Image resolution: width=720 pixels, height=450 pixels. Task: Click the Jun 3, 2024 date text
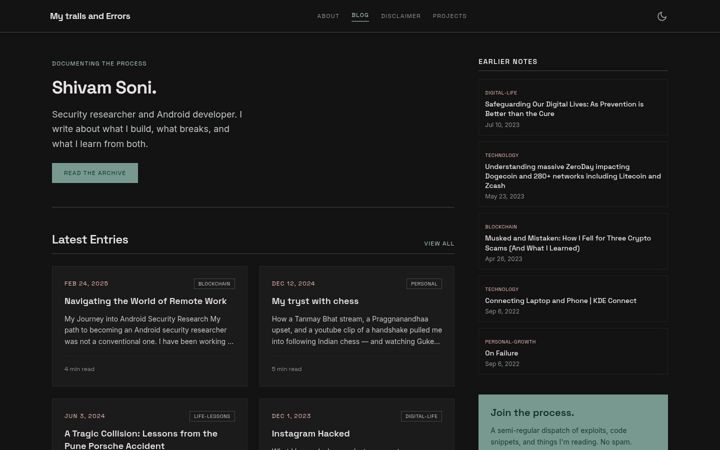pos(84,416)
